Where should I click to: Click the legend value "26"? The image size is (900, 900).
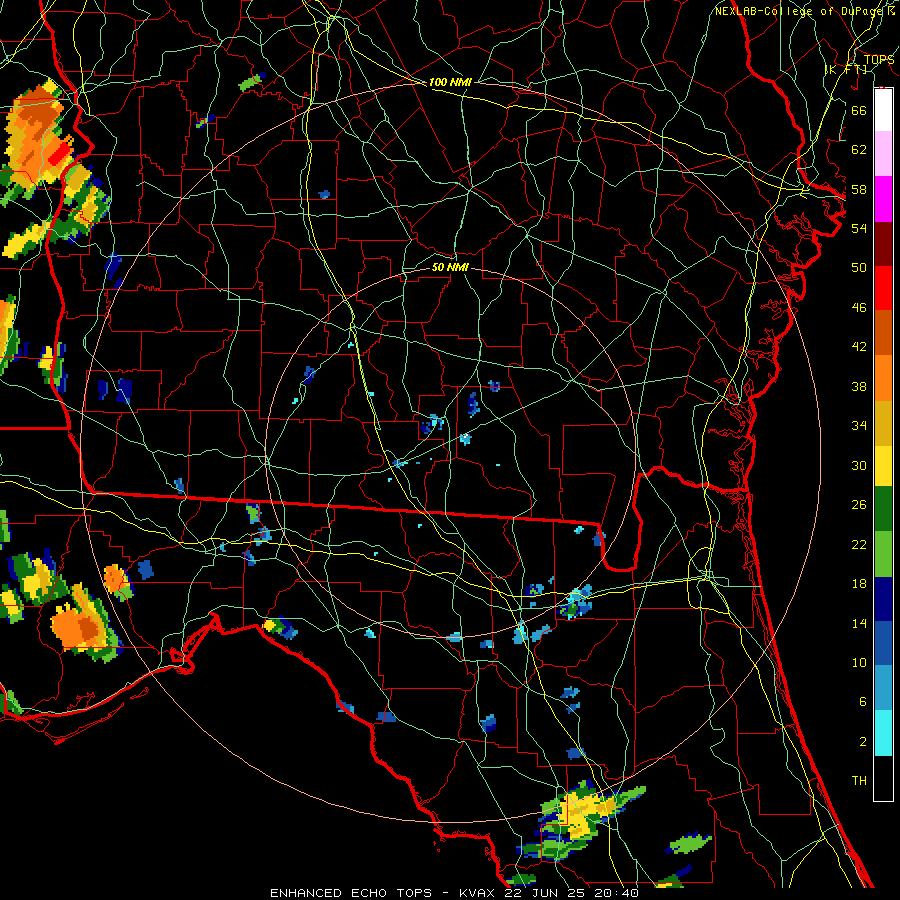859,505
